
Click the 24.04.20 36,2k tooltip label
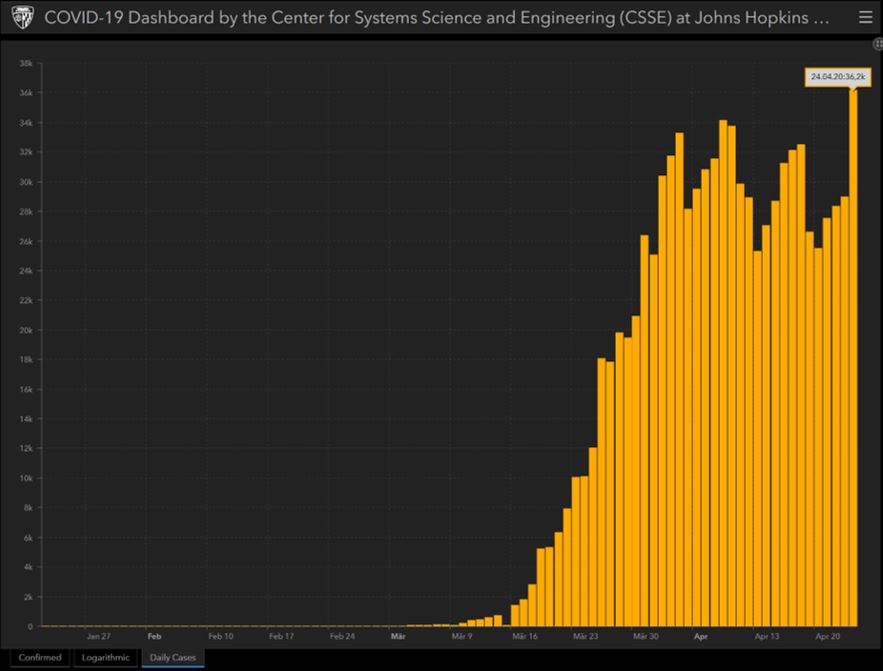coord(838,77)
